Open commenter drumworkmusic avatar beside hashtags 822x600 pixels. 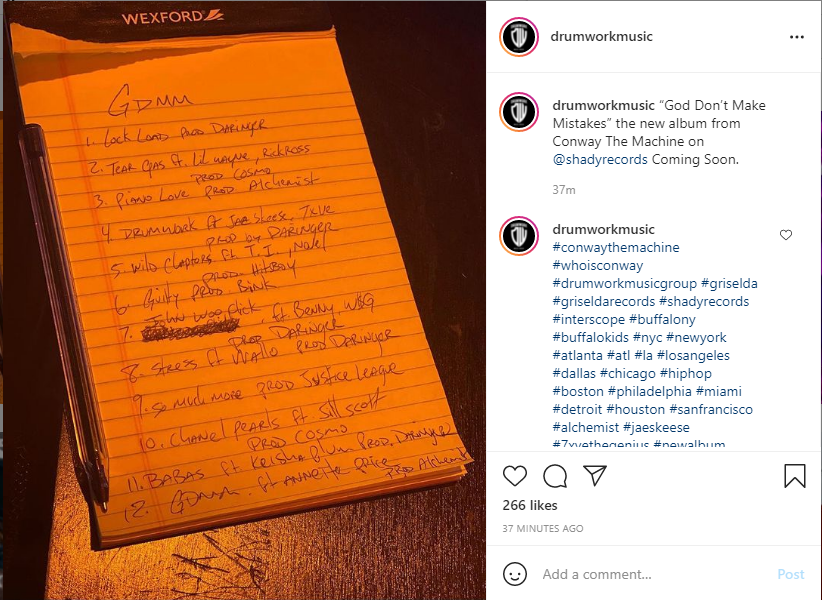[x=519, y=236]
